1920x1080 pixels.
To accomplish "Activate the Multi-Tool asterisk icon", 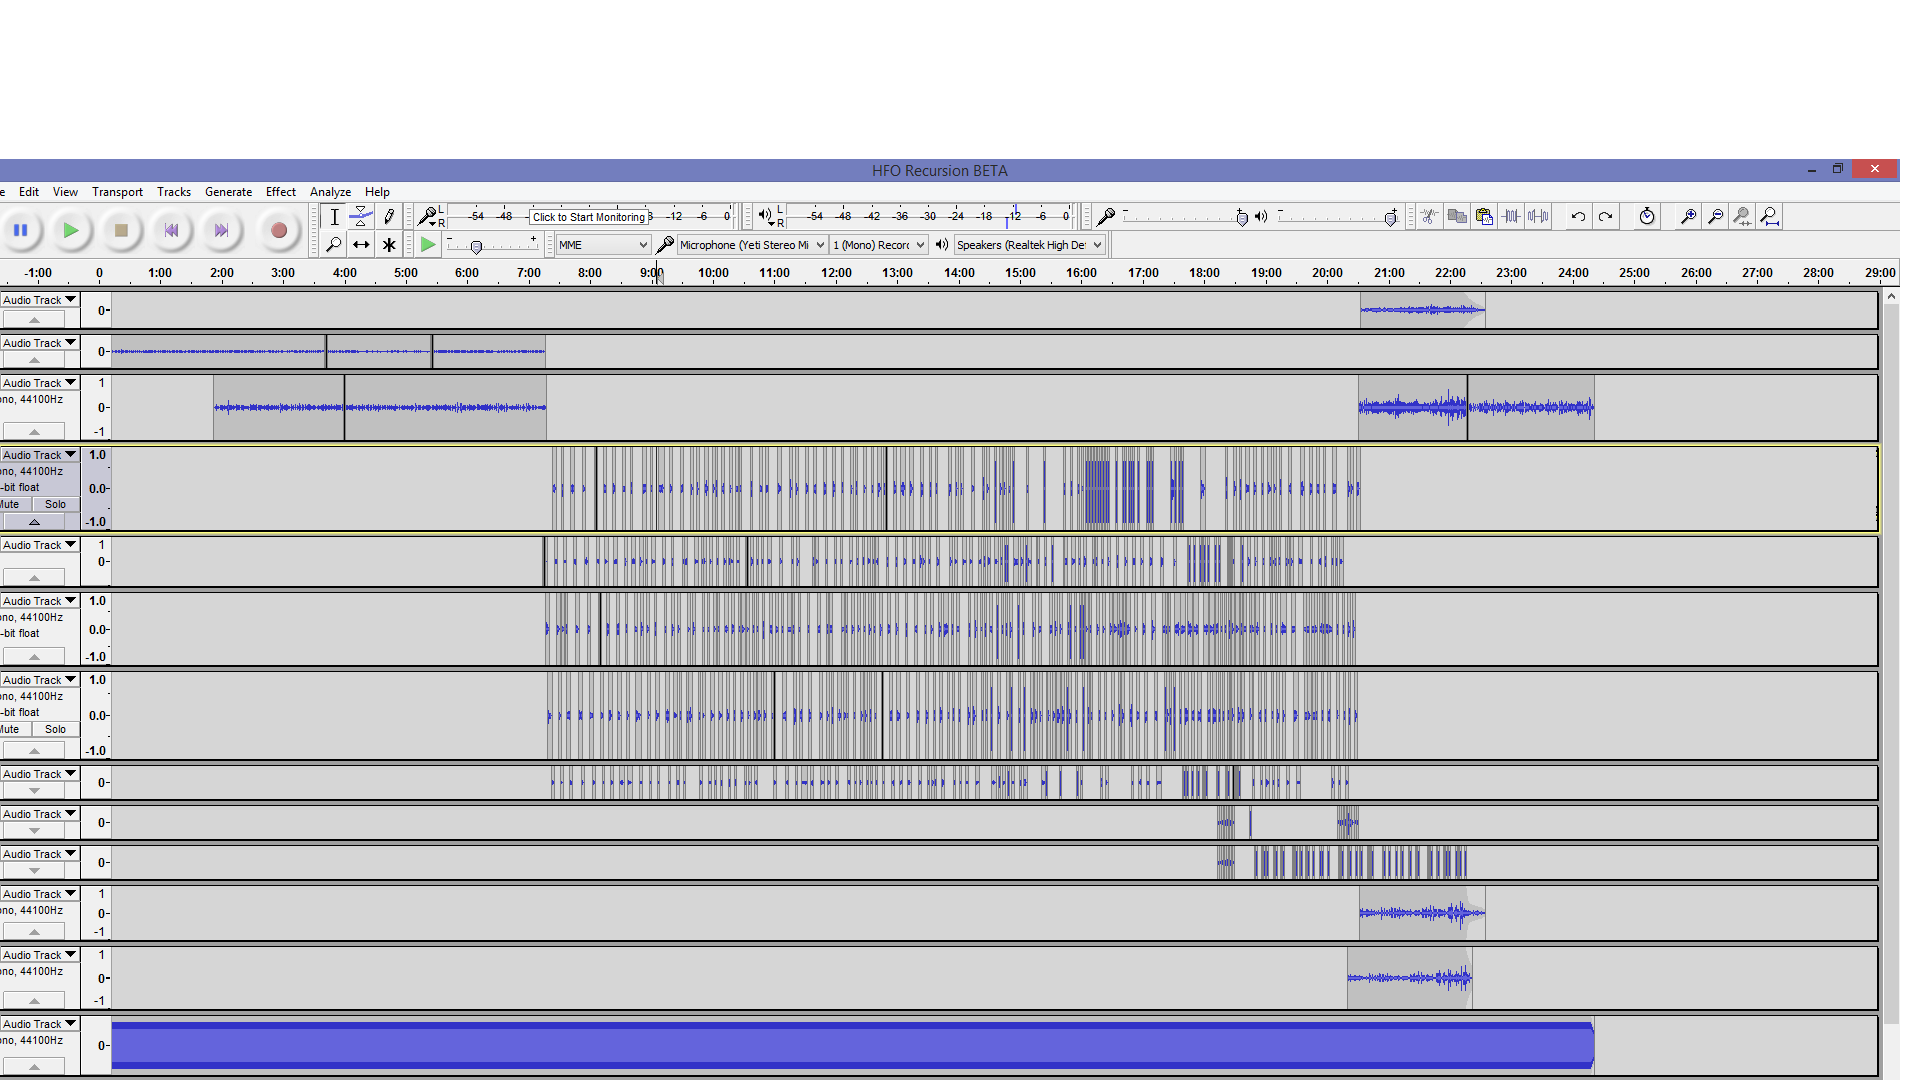I will click(x=389, y=244).
